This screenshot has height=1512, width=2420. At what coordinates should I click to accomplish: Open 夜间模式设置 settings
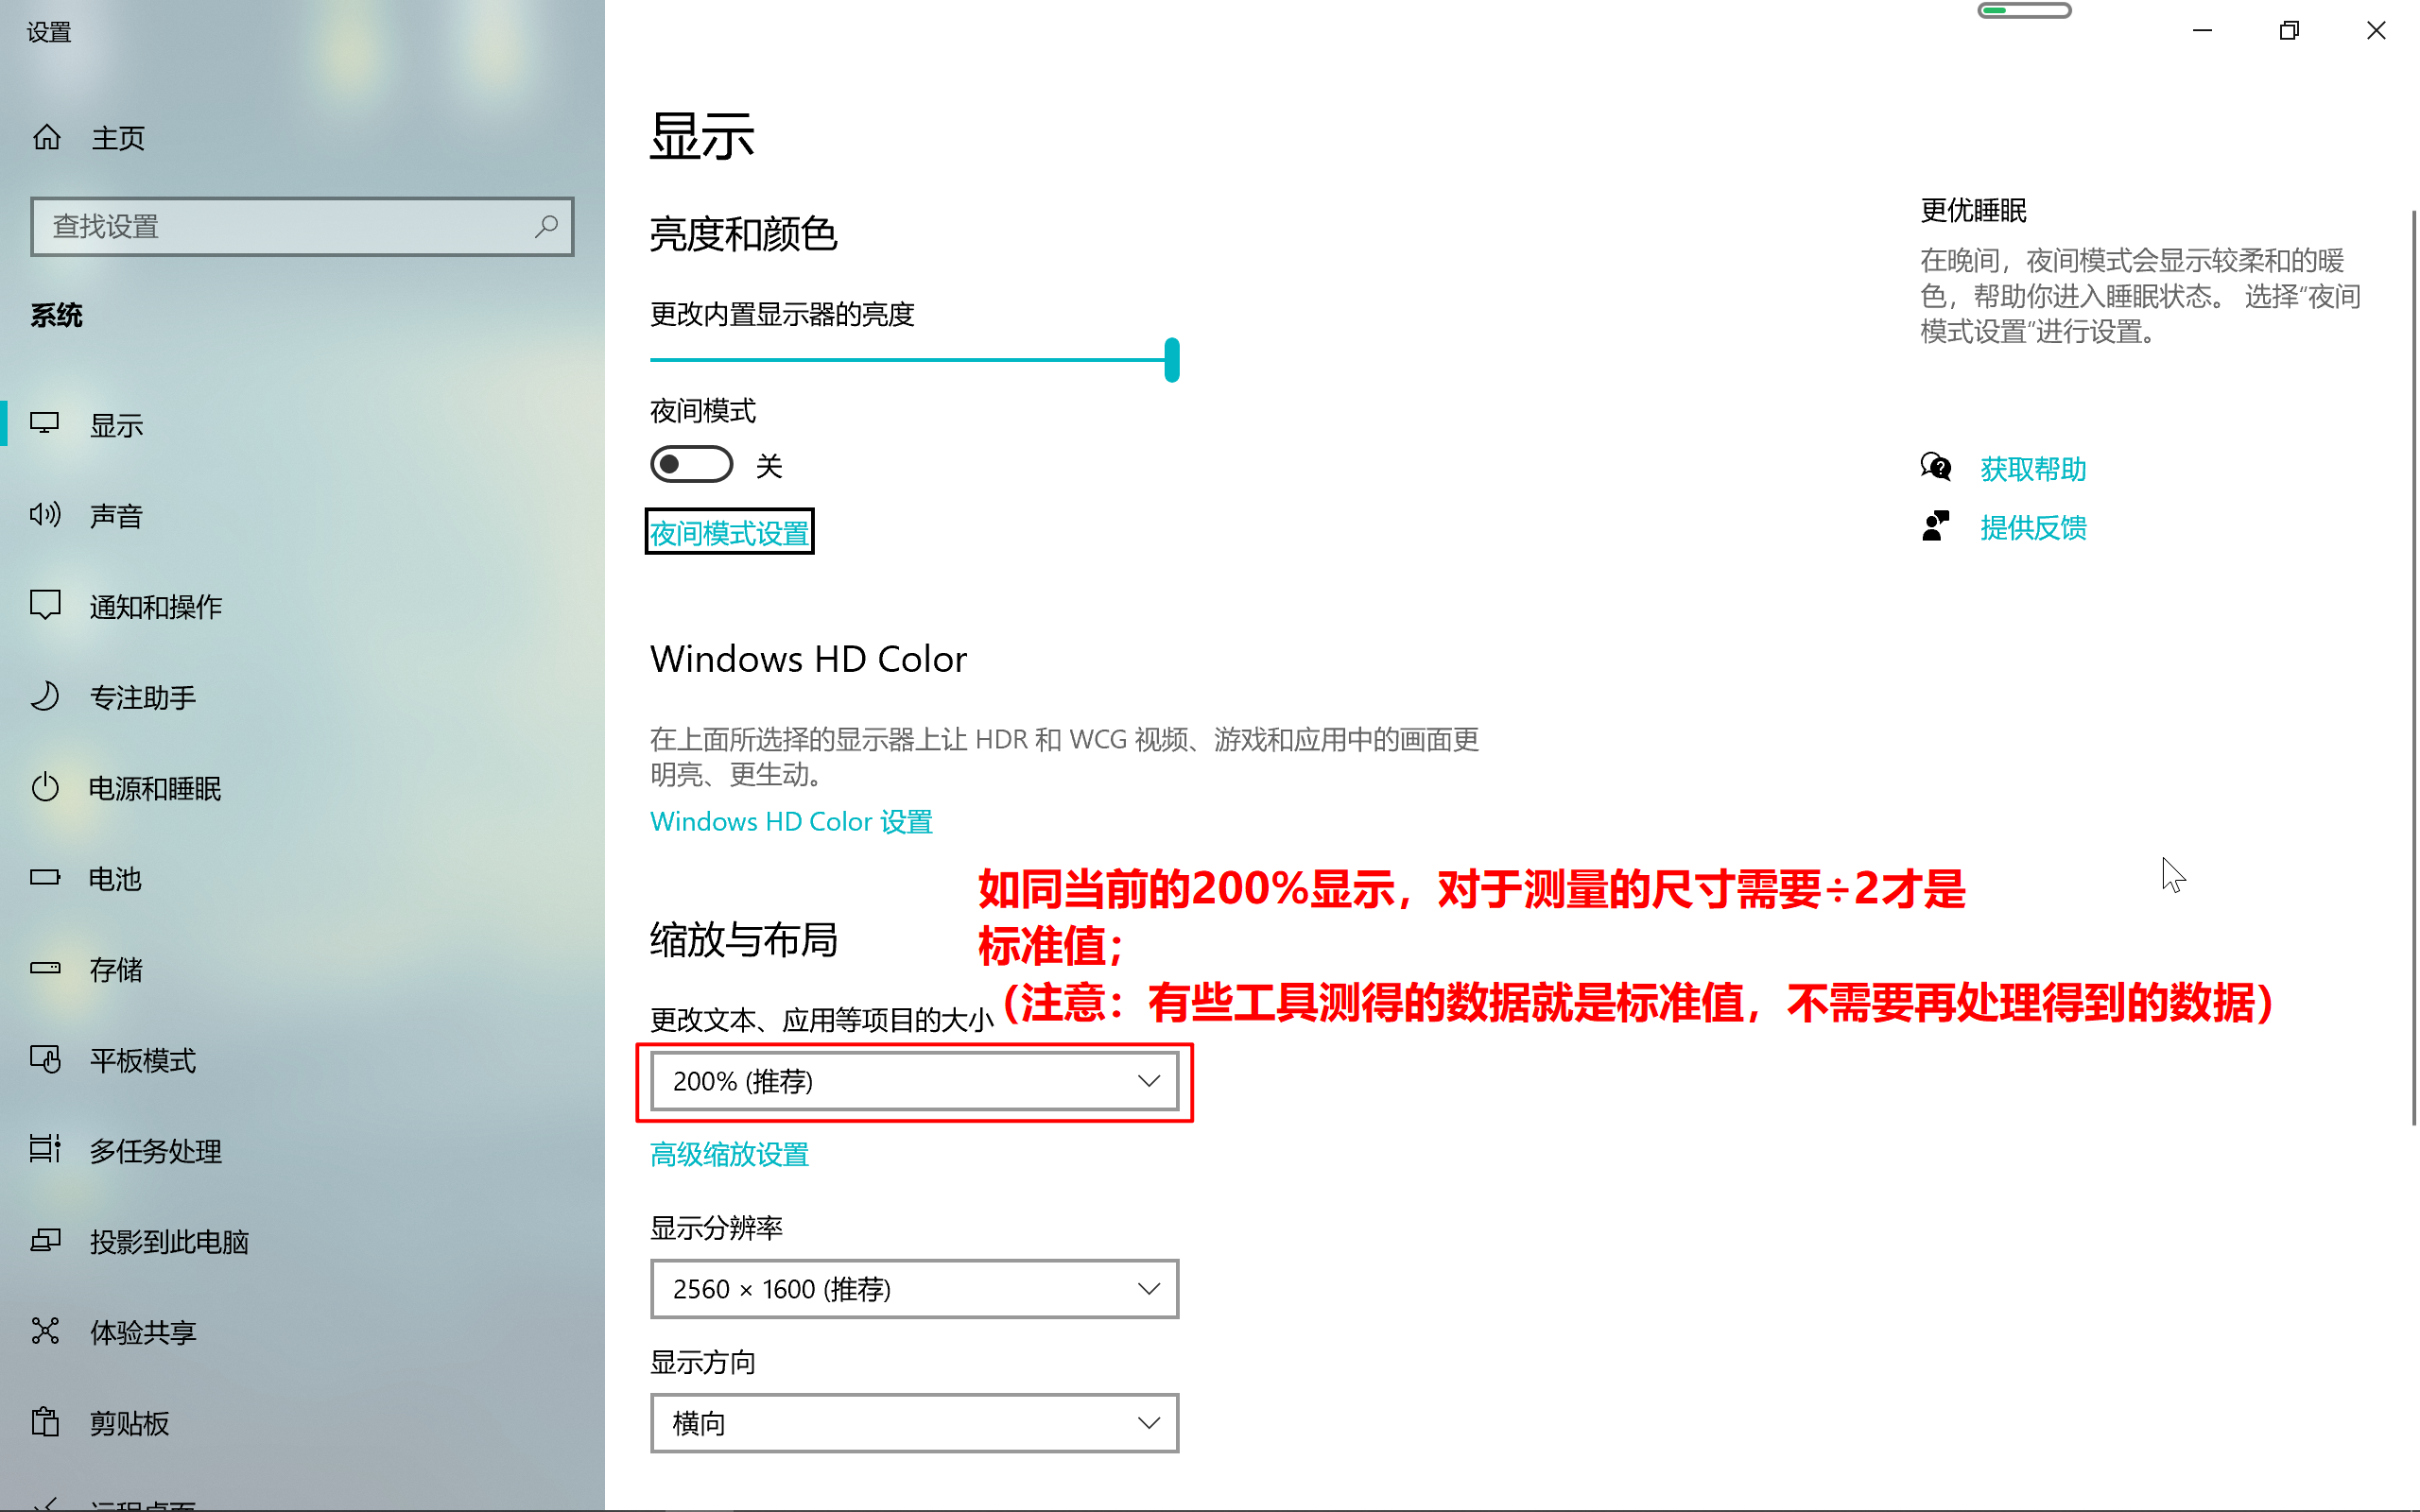click(x=730, y=533)
